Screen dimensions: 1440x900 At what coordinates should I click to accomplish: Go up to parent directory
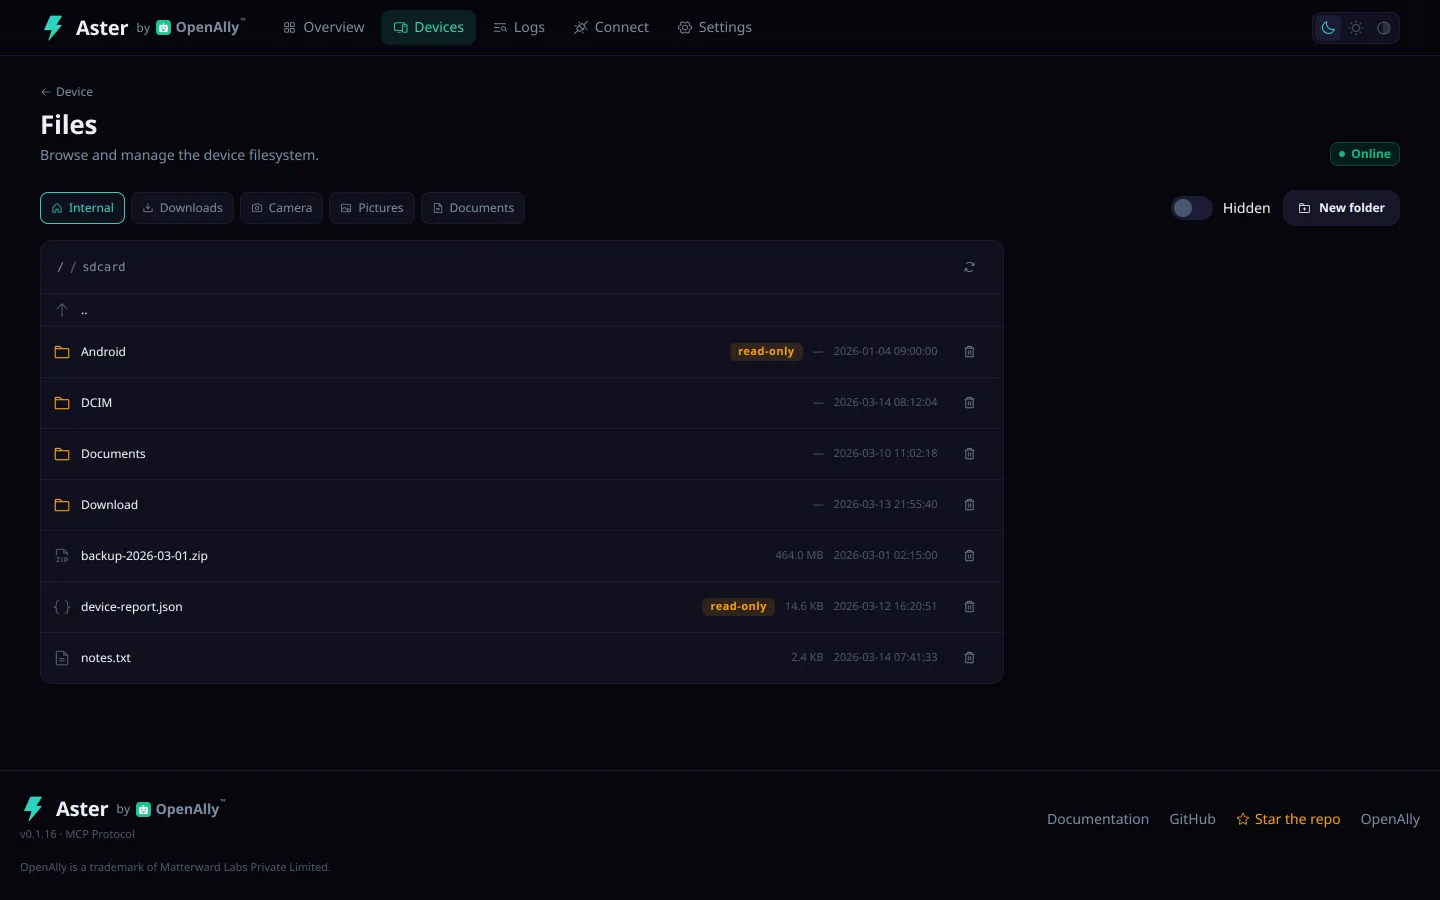(522, 310)
